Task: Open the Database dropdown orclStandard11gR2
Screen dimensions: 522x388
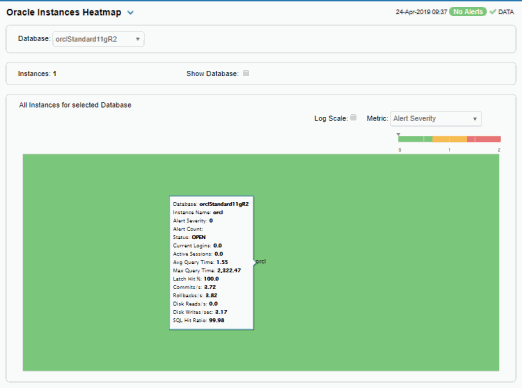Action: pos(98,39)
